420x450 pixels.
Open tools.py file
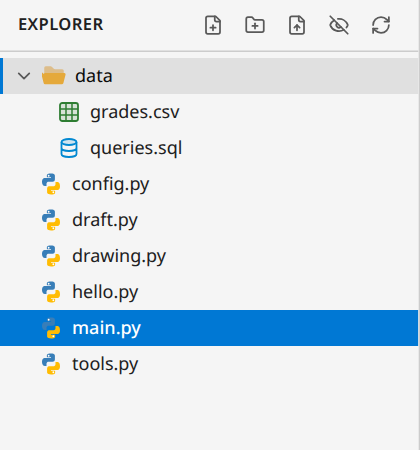coord(105,364)
